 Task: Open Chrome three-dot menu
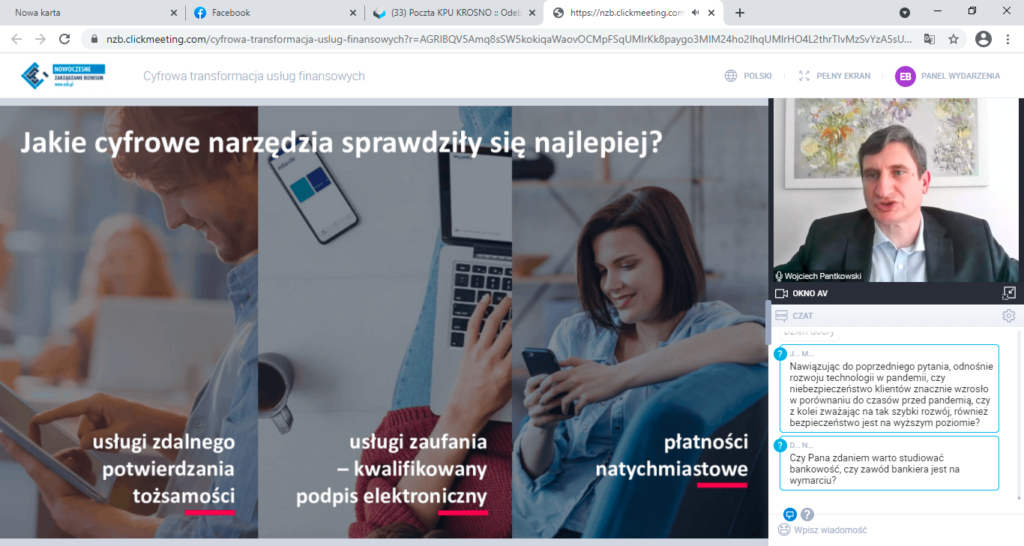(1008, 39)
